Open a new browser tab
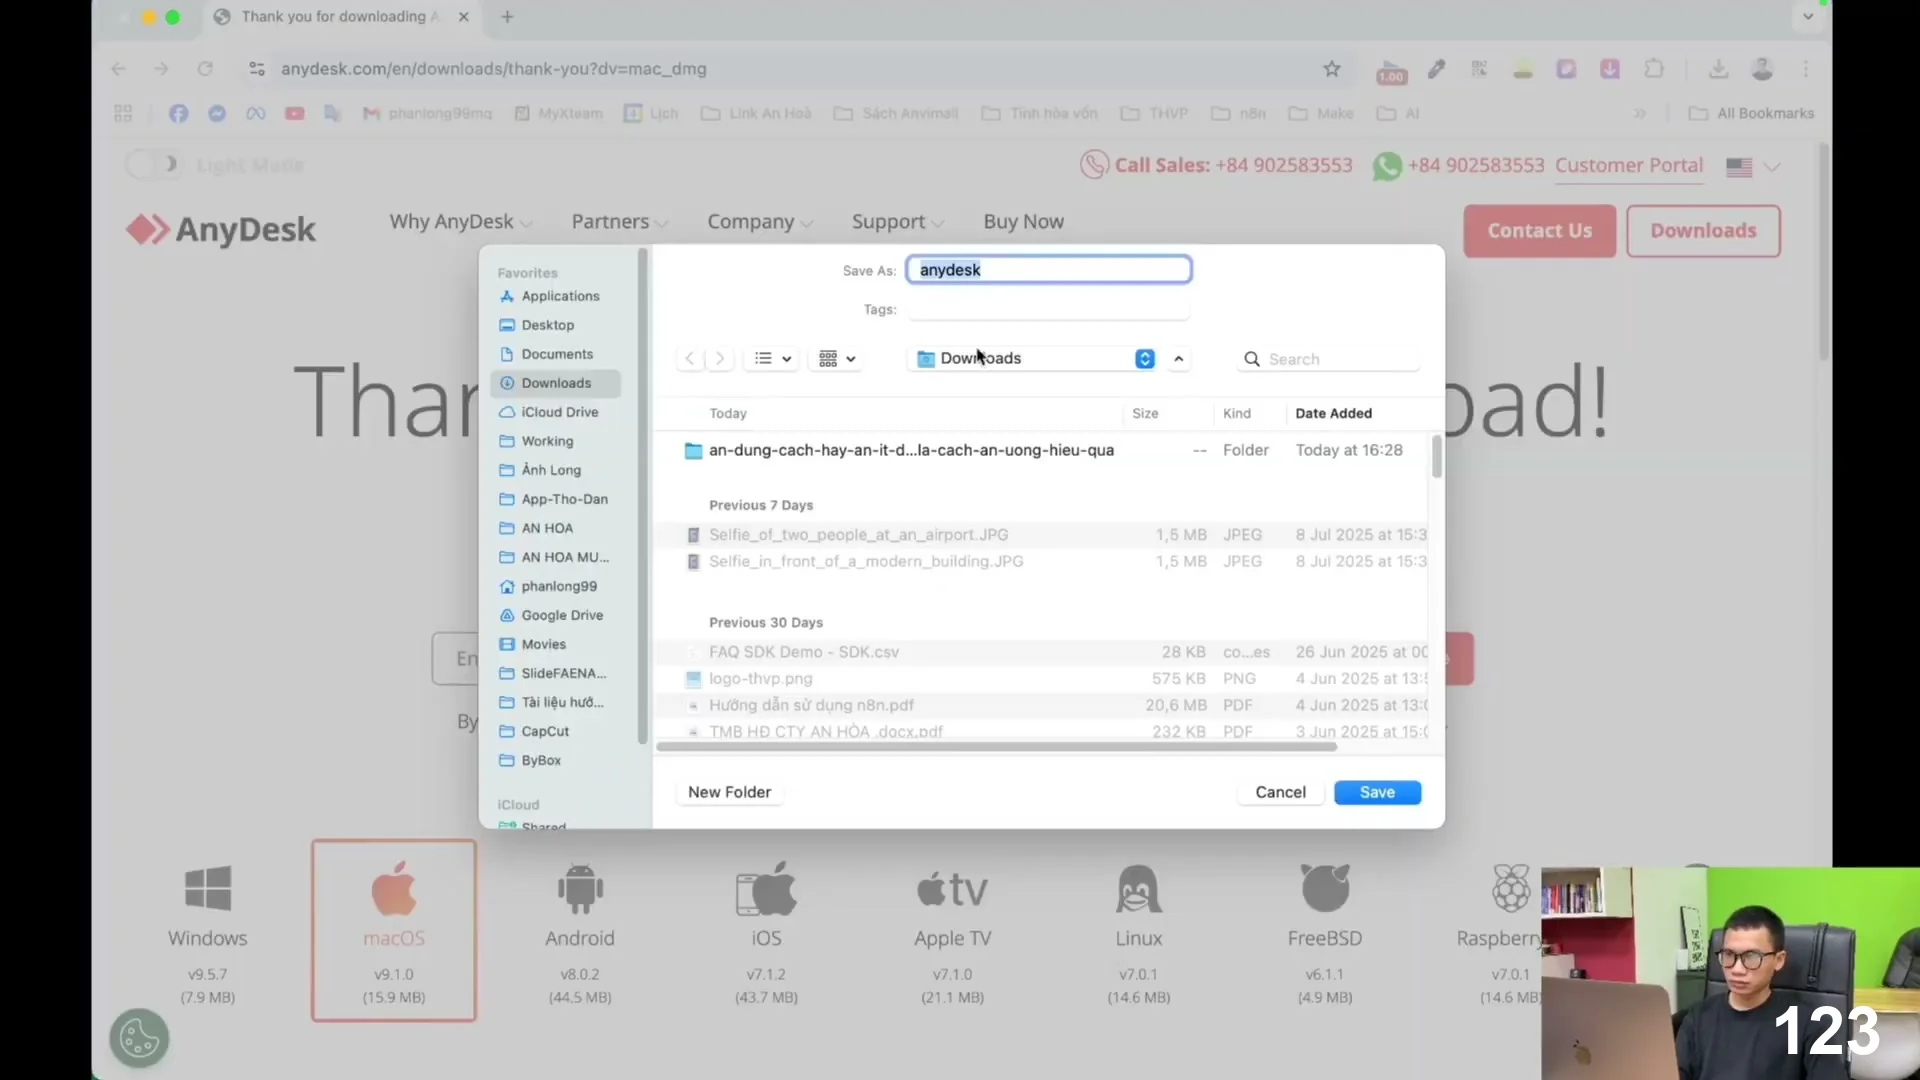The height and width of the screenshot is (1080, 1920). (507, 17)
